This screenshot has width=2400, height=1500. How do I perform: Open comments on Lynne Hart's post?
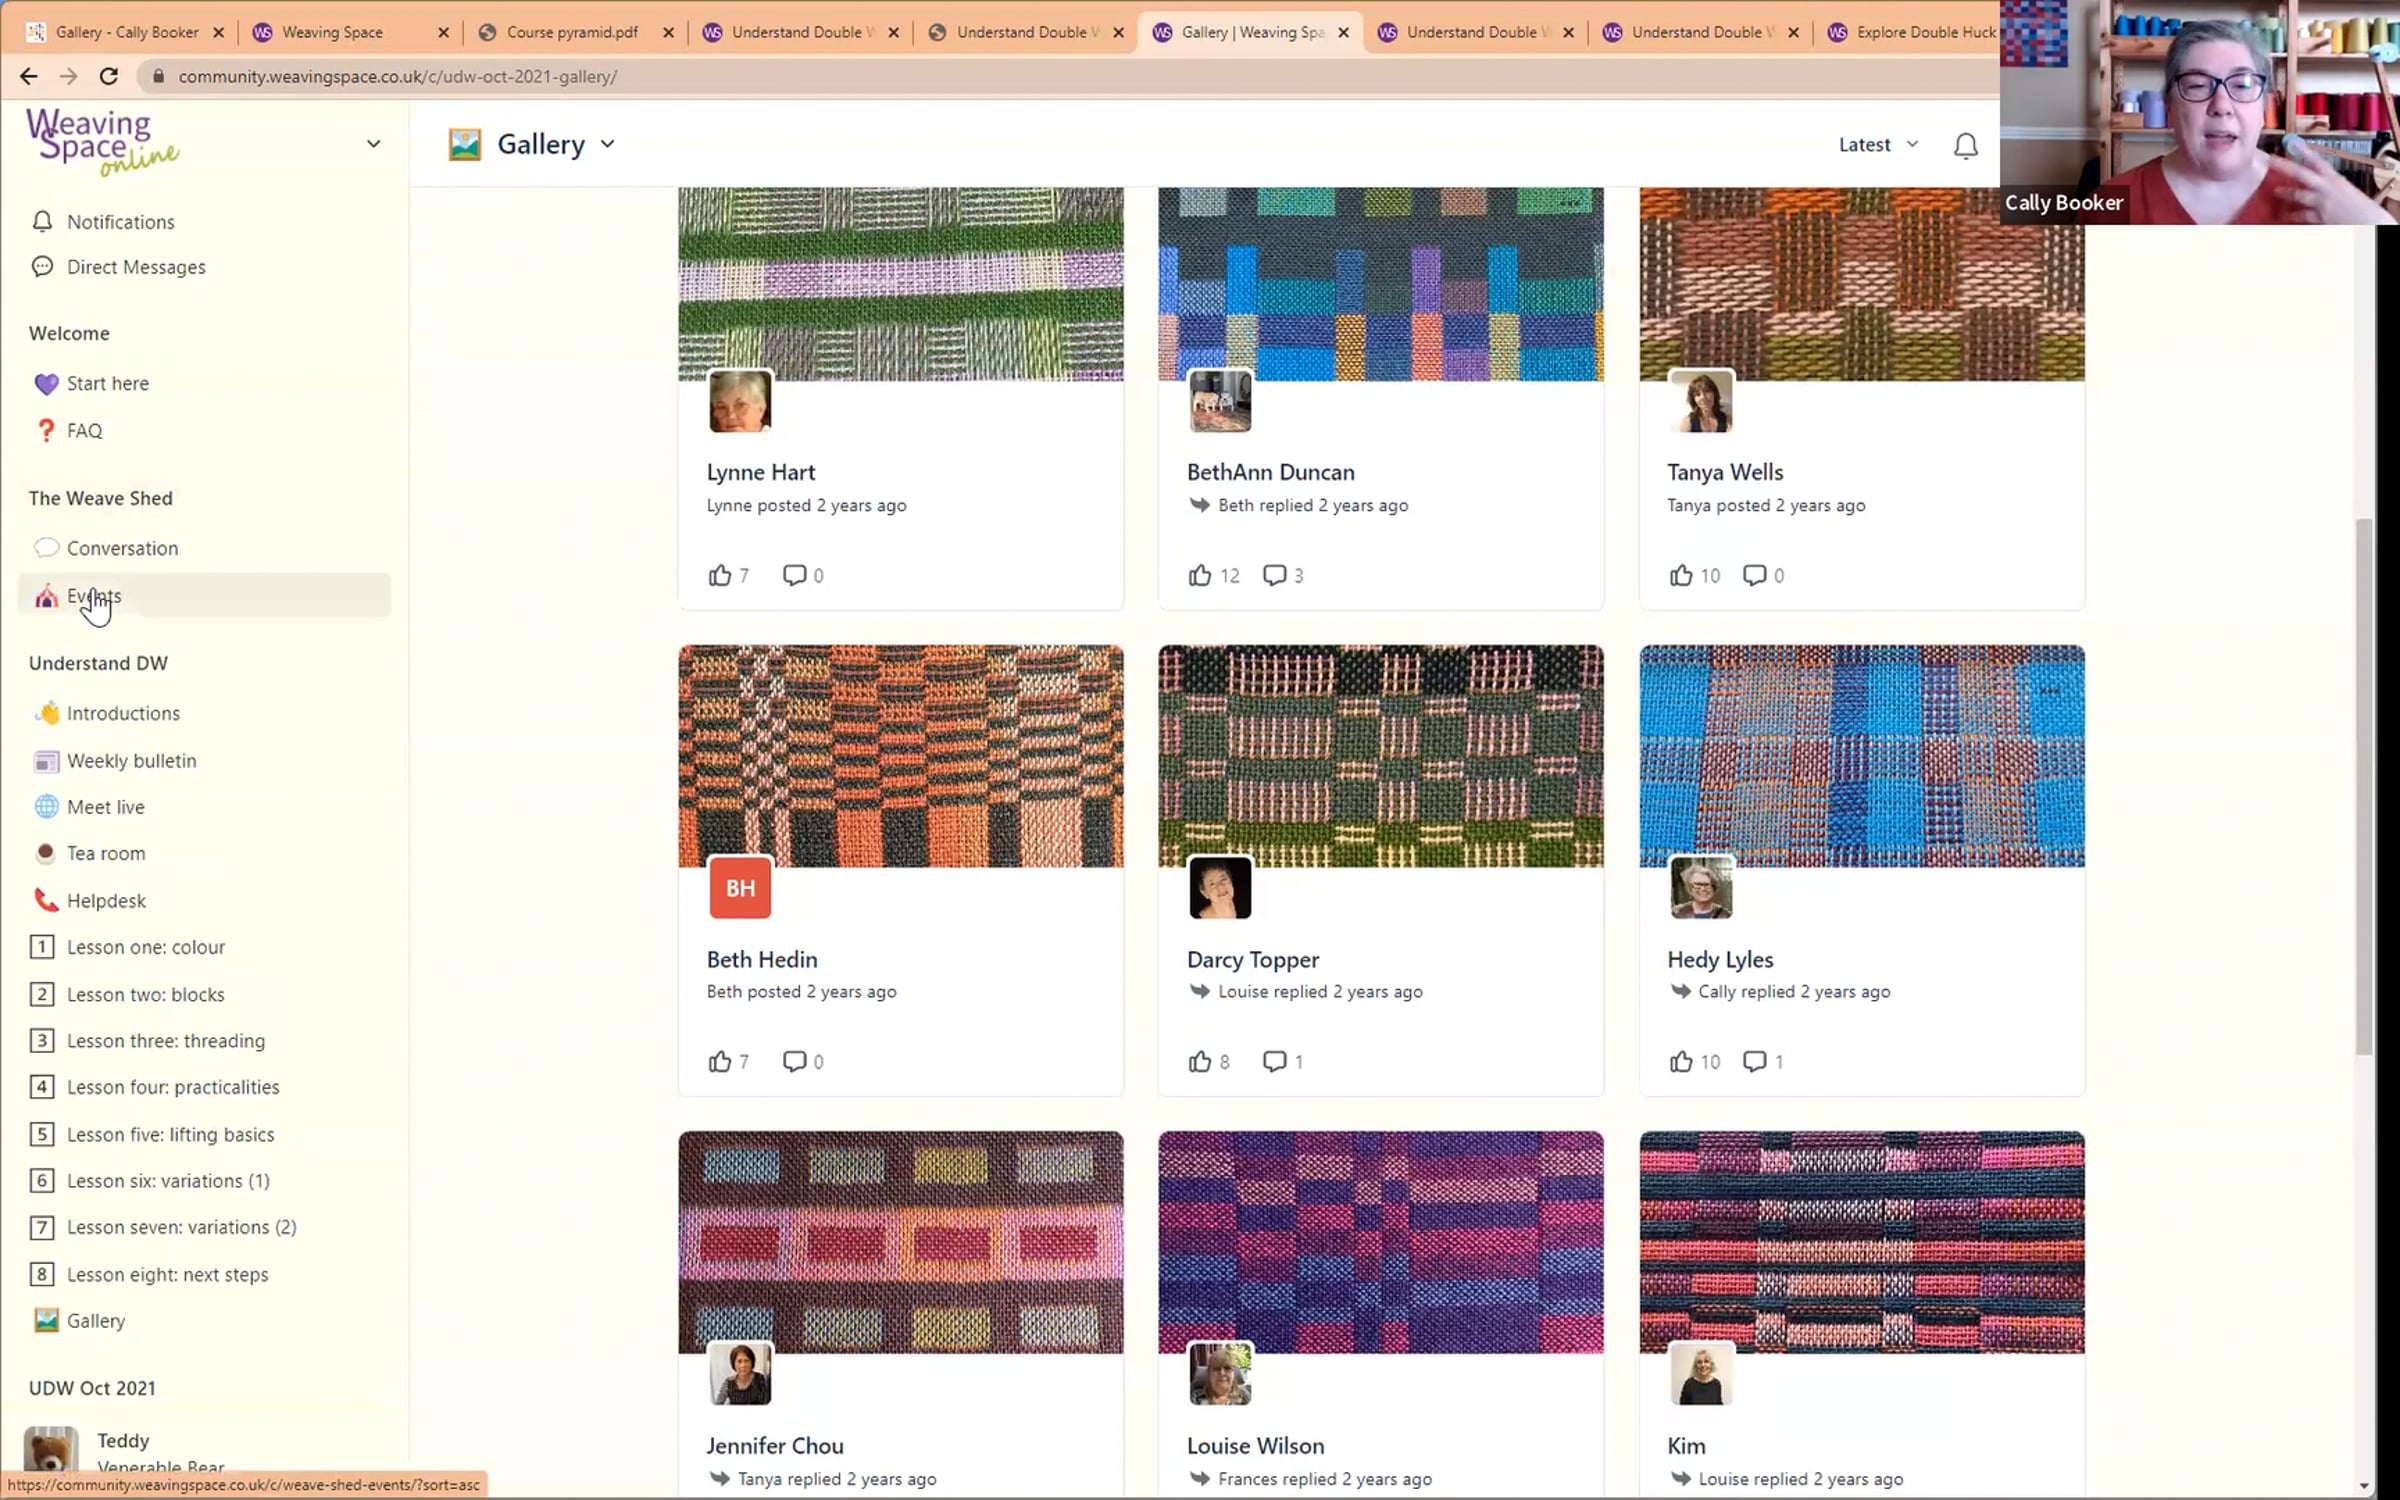tap(794, 575)
